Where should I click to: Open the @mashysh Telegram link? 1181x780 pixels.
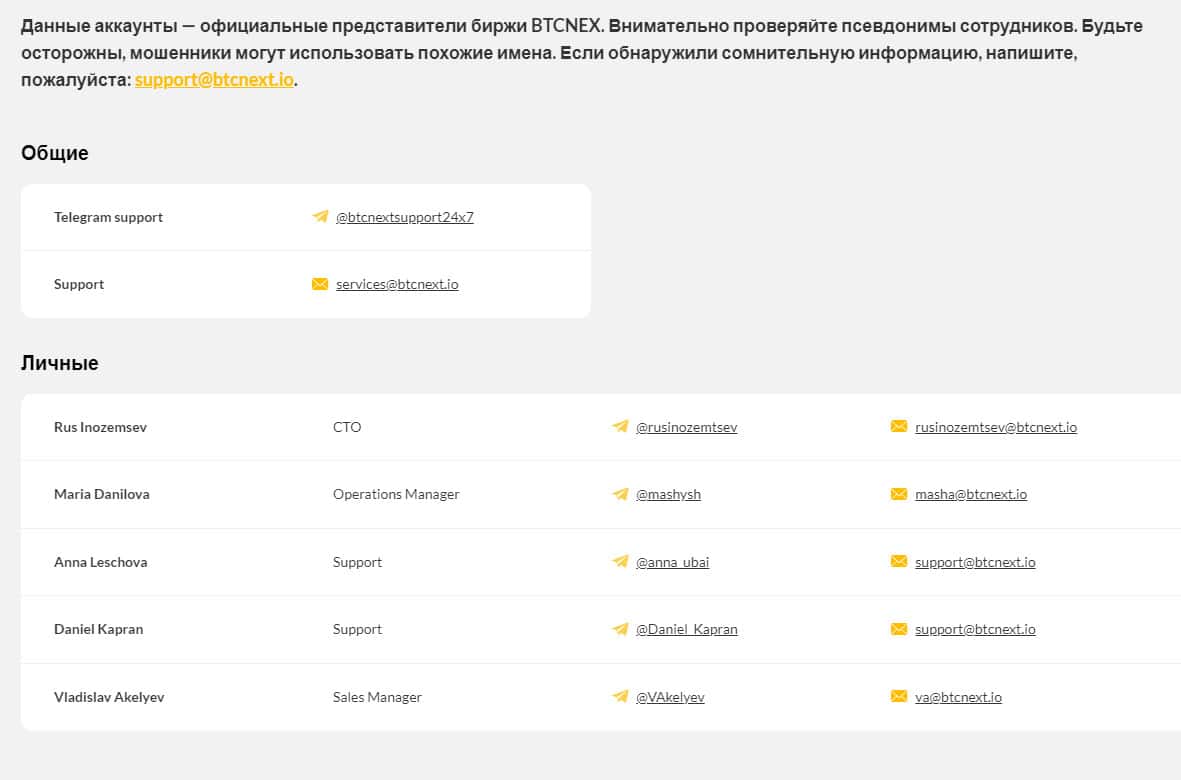(x=668, y=494)
